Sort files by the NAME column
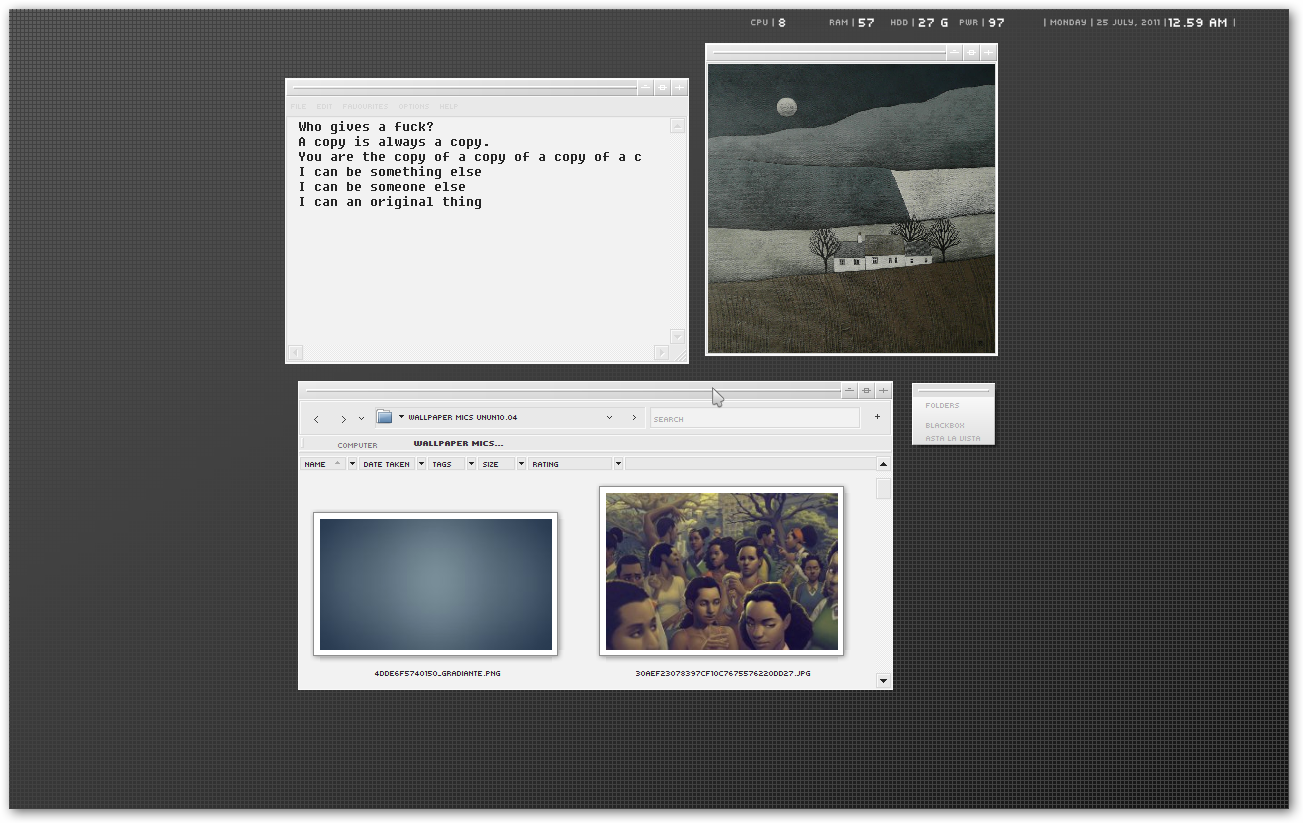Viewport: 1303px width, 823px height. point(323,464)
